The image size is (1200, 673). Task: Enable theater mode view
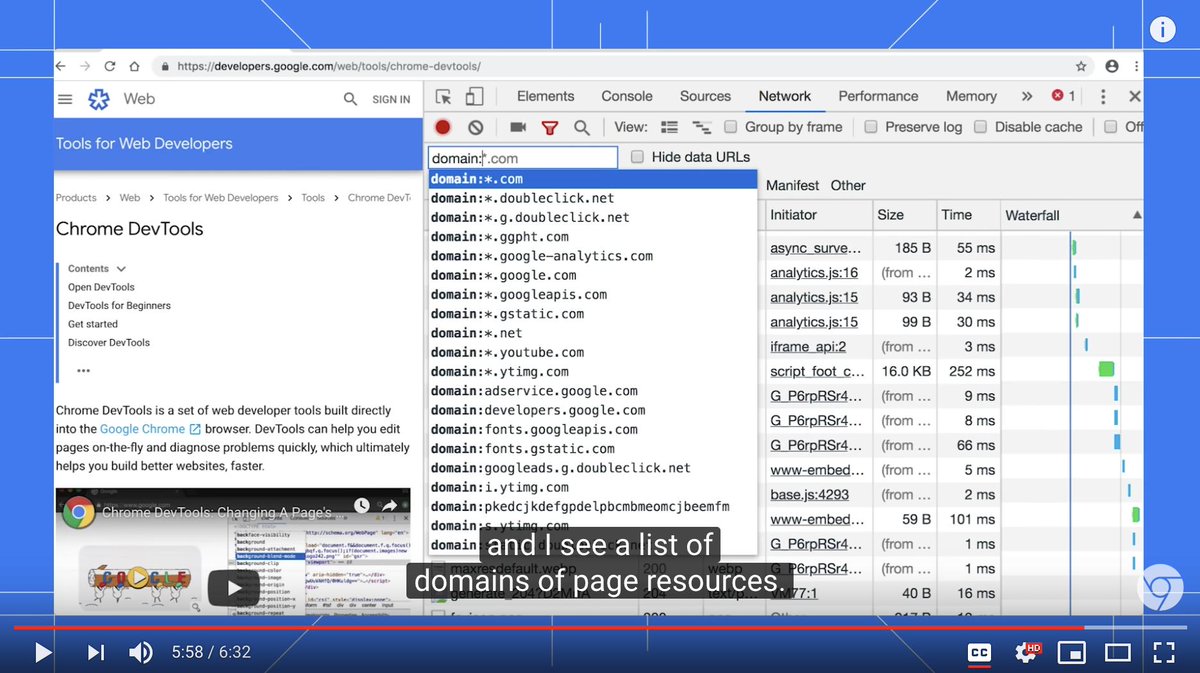[1117, 653]
